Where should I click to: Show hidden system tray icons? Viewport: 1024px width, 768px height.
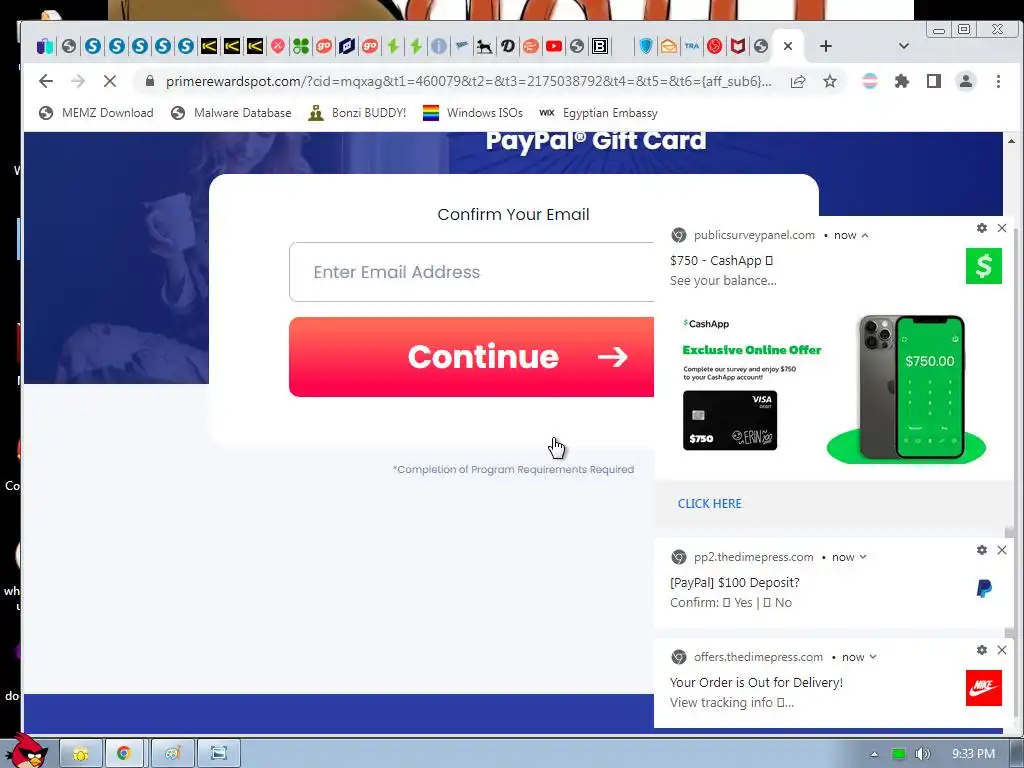874,754
